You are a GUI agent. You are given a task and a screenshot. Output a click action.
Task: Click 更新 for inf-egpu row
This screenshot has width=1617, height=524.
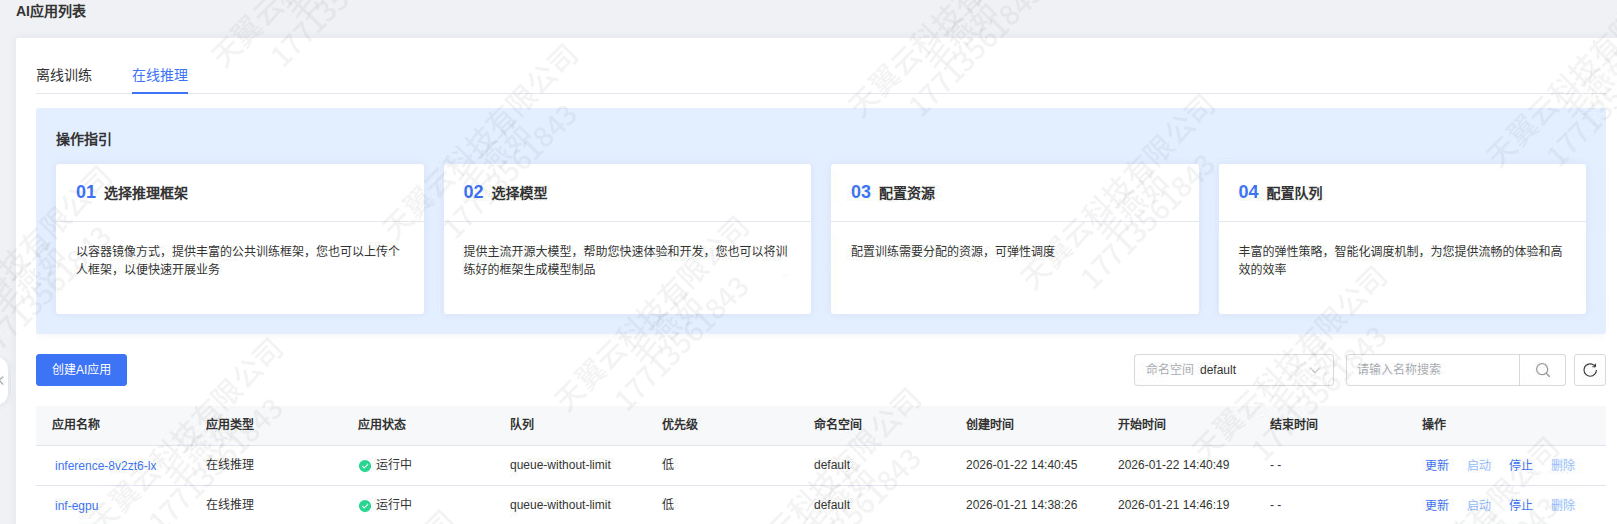[x=1436, y=506]
